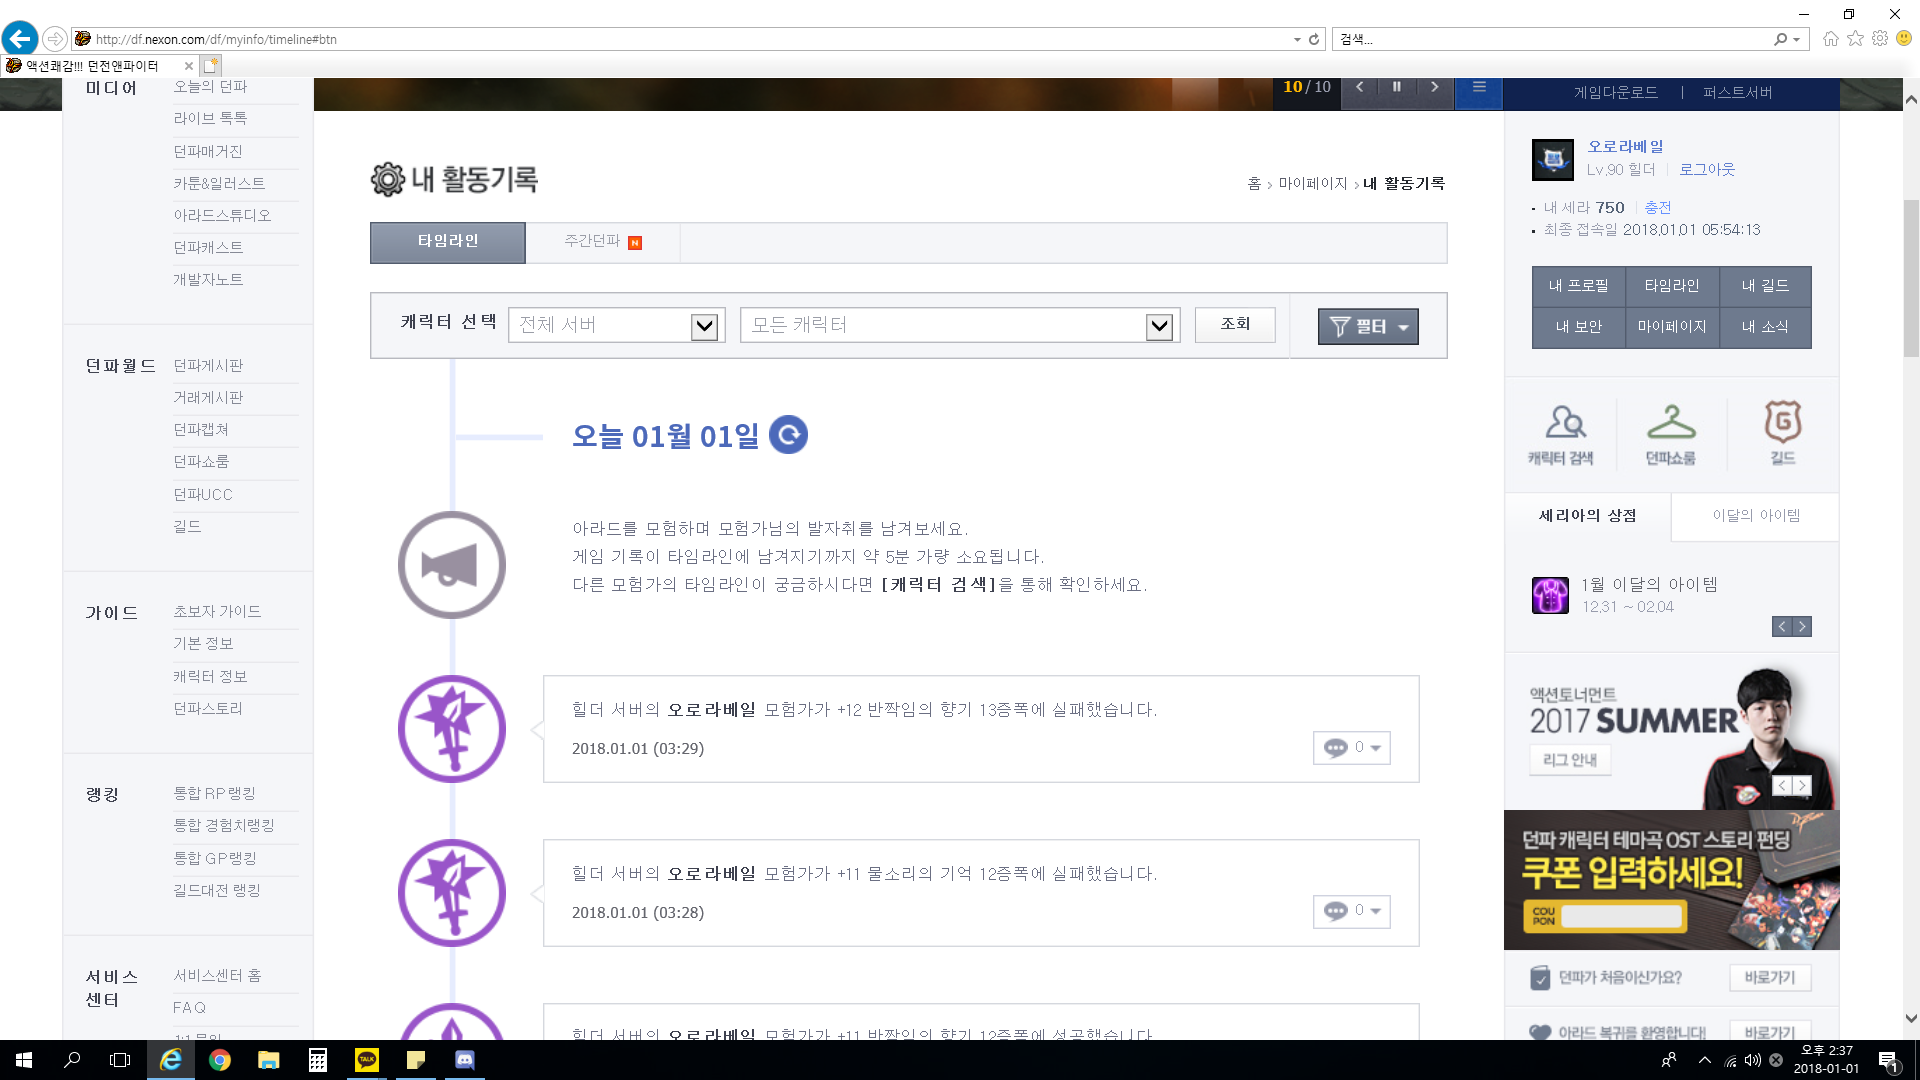Expand comments on the 03:28 entry
This screenshot has height=1080, width=1920.
[1352, 912]
